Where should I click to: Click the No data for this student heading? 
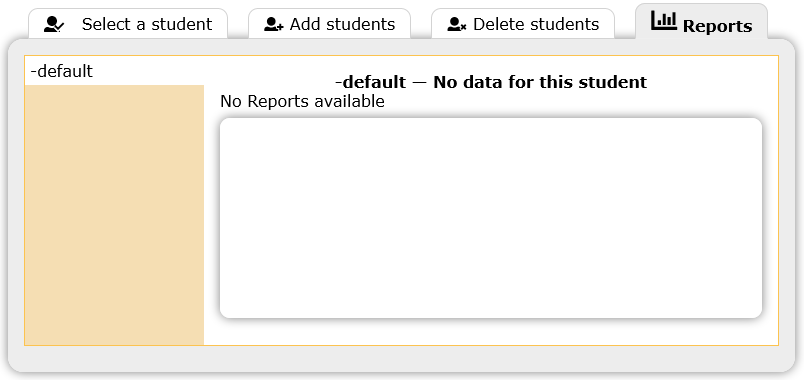(x=540, y=82)
